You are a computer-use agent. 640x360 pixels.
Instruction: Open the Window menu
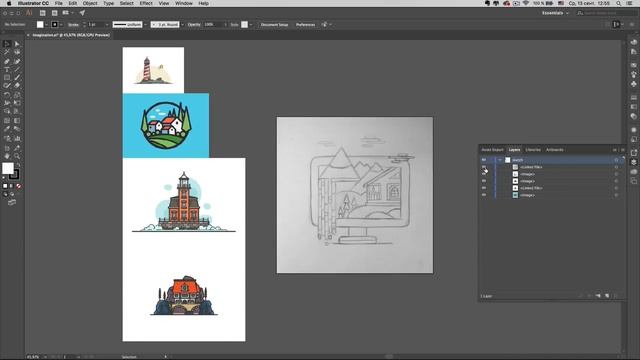pyautogui.click(x=184, y=3)
